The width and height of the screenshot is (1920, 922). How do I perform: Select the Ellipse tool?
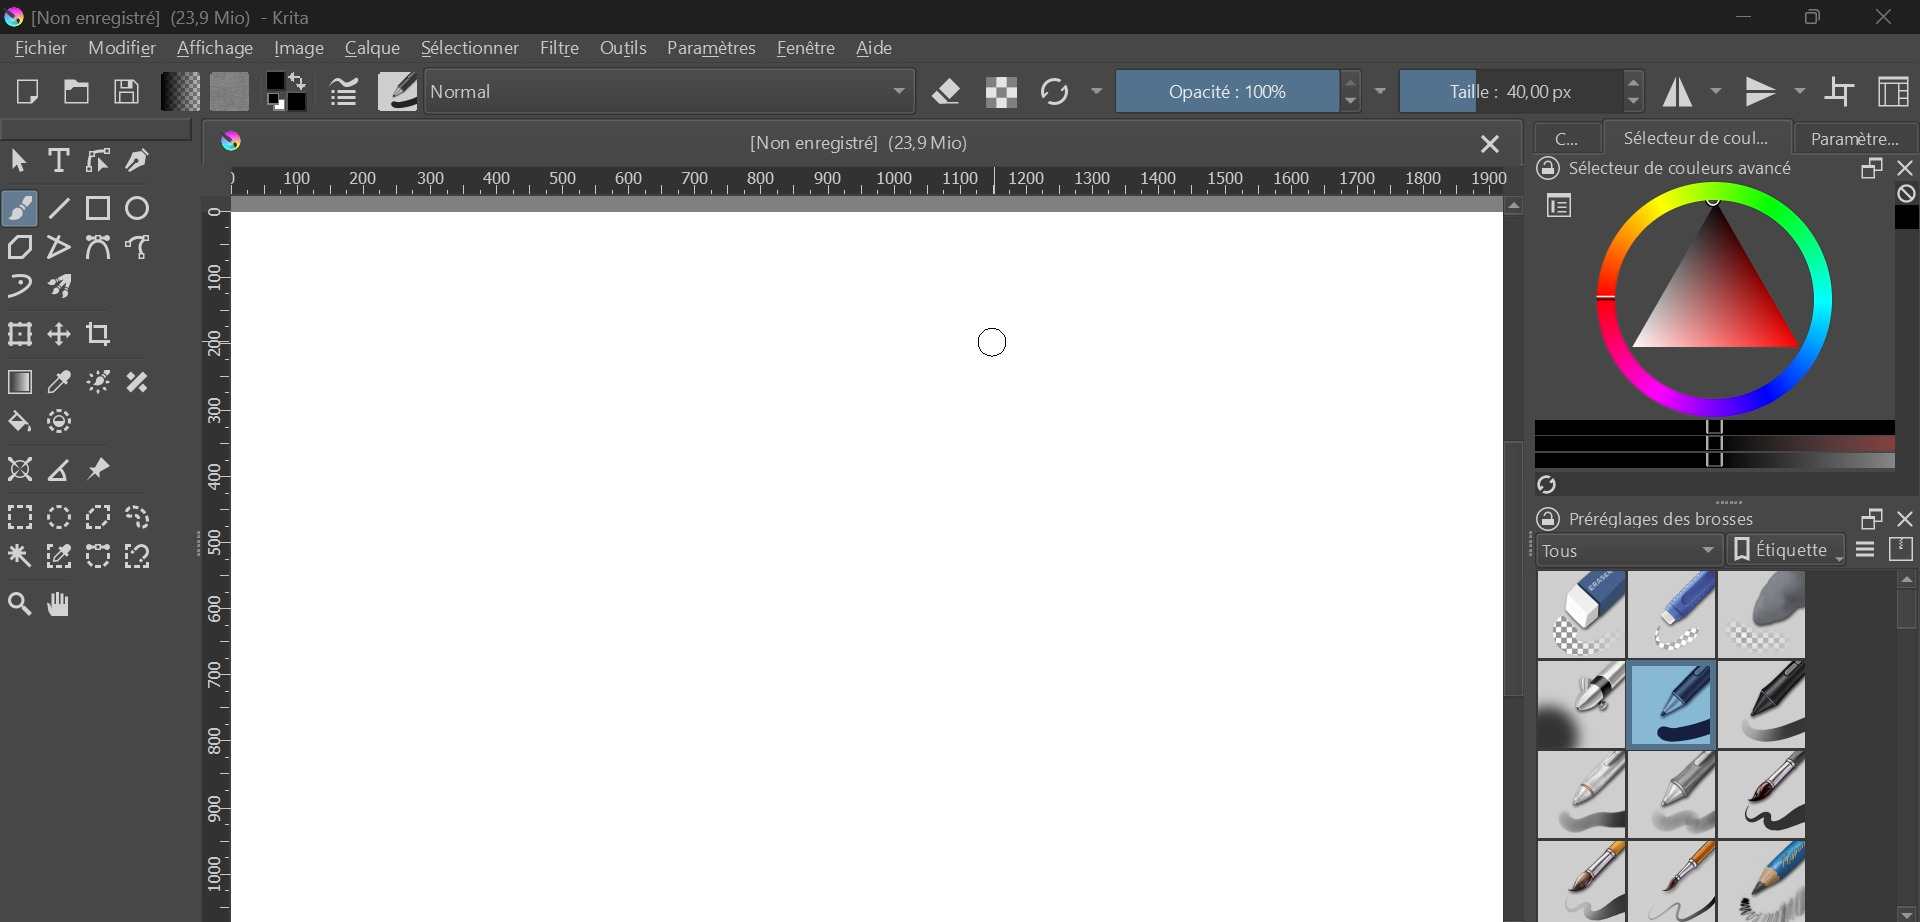pos(137,208)
